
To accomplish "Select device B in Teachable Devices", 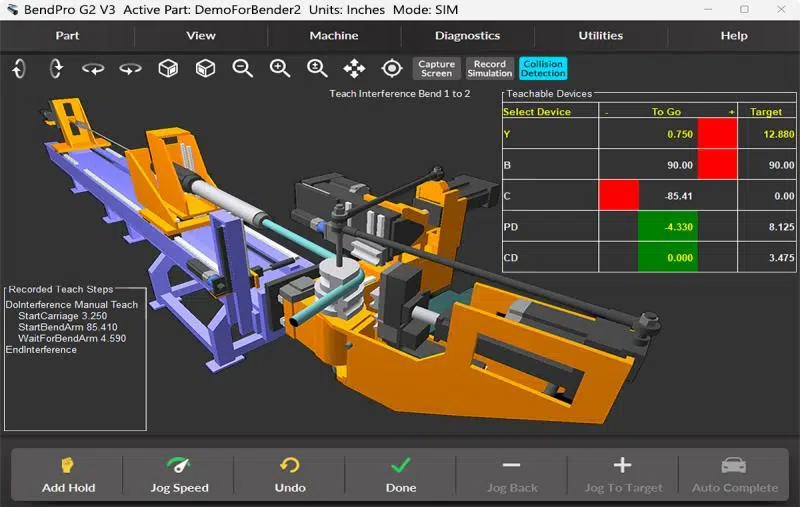I will [550, 165].
